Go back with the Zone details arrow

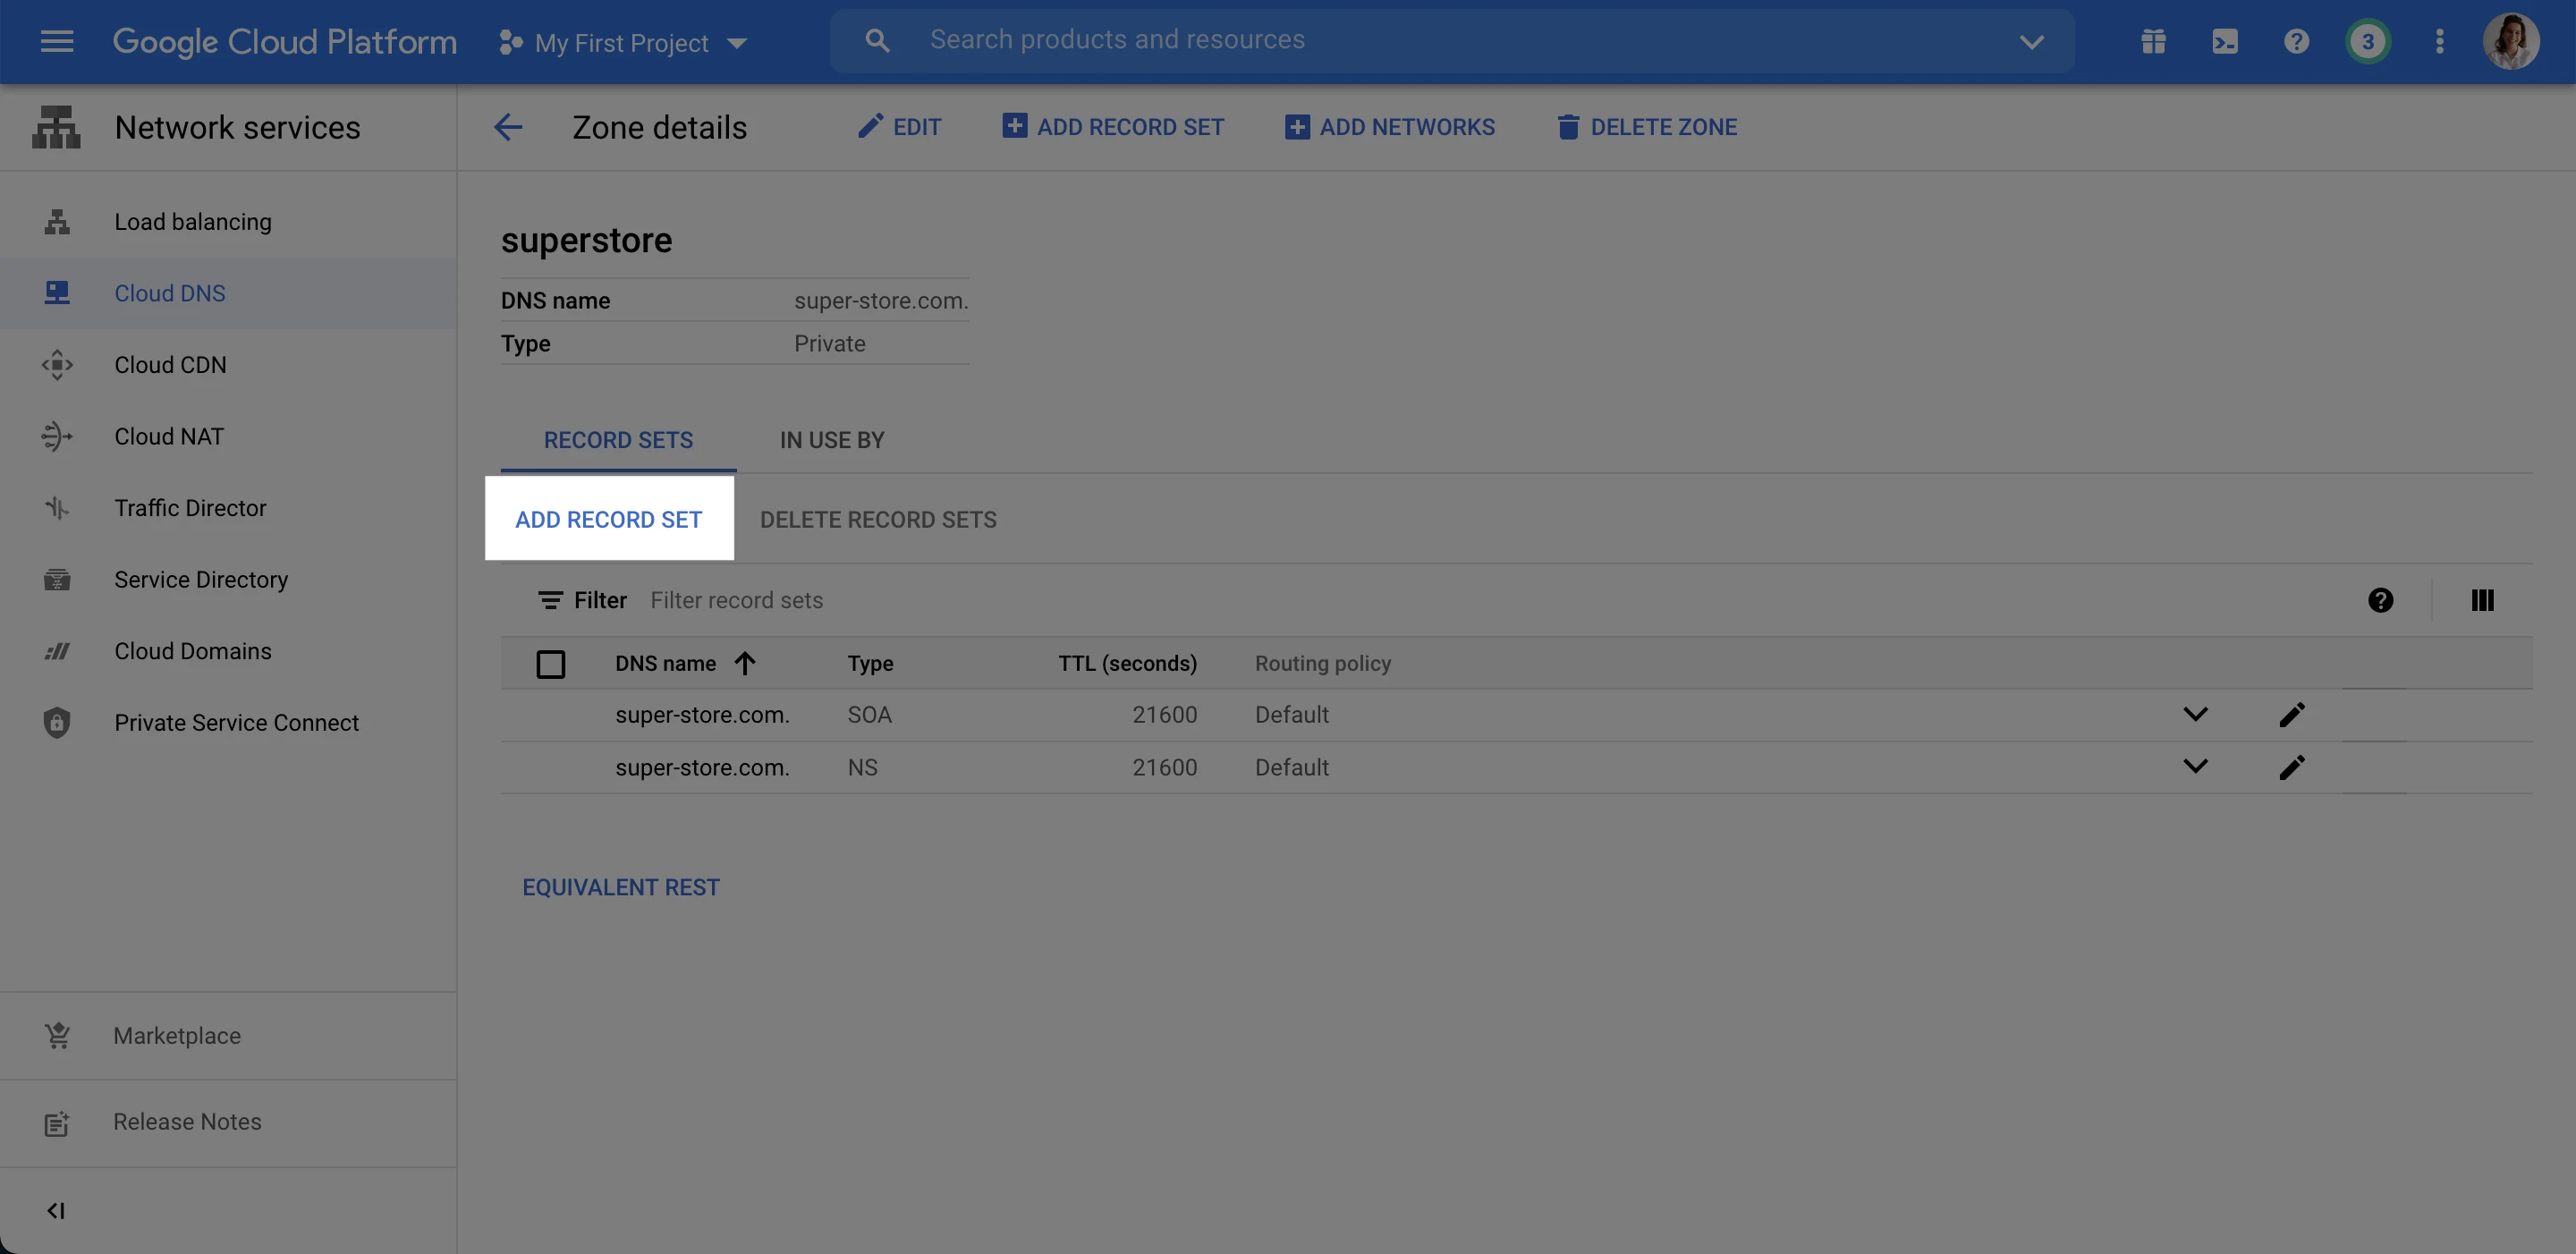508,127
